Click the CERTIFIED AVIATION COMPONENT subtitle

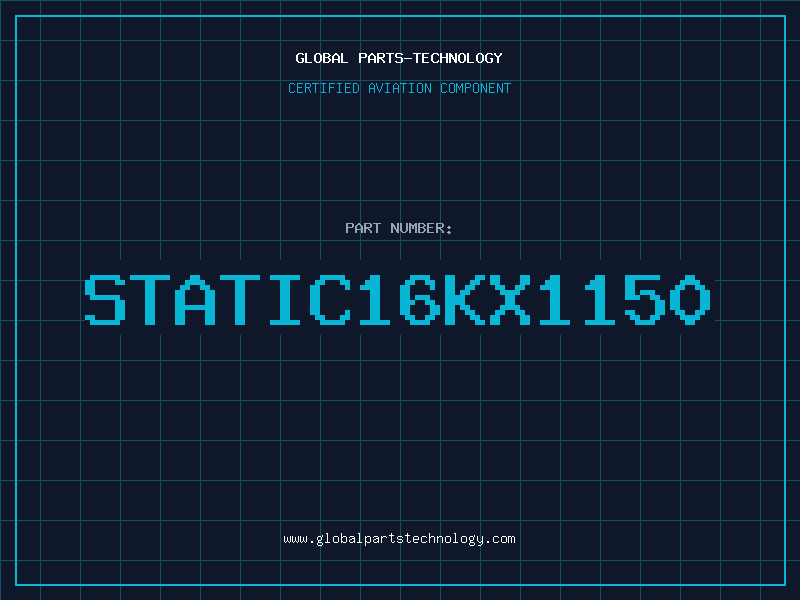pos(399,88)
